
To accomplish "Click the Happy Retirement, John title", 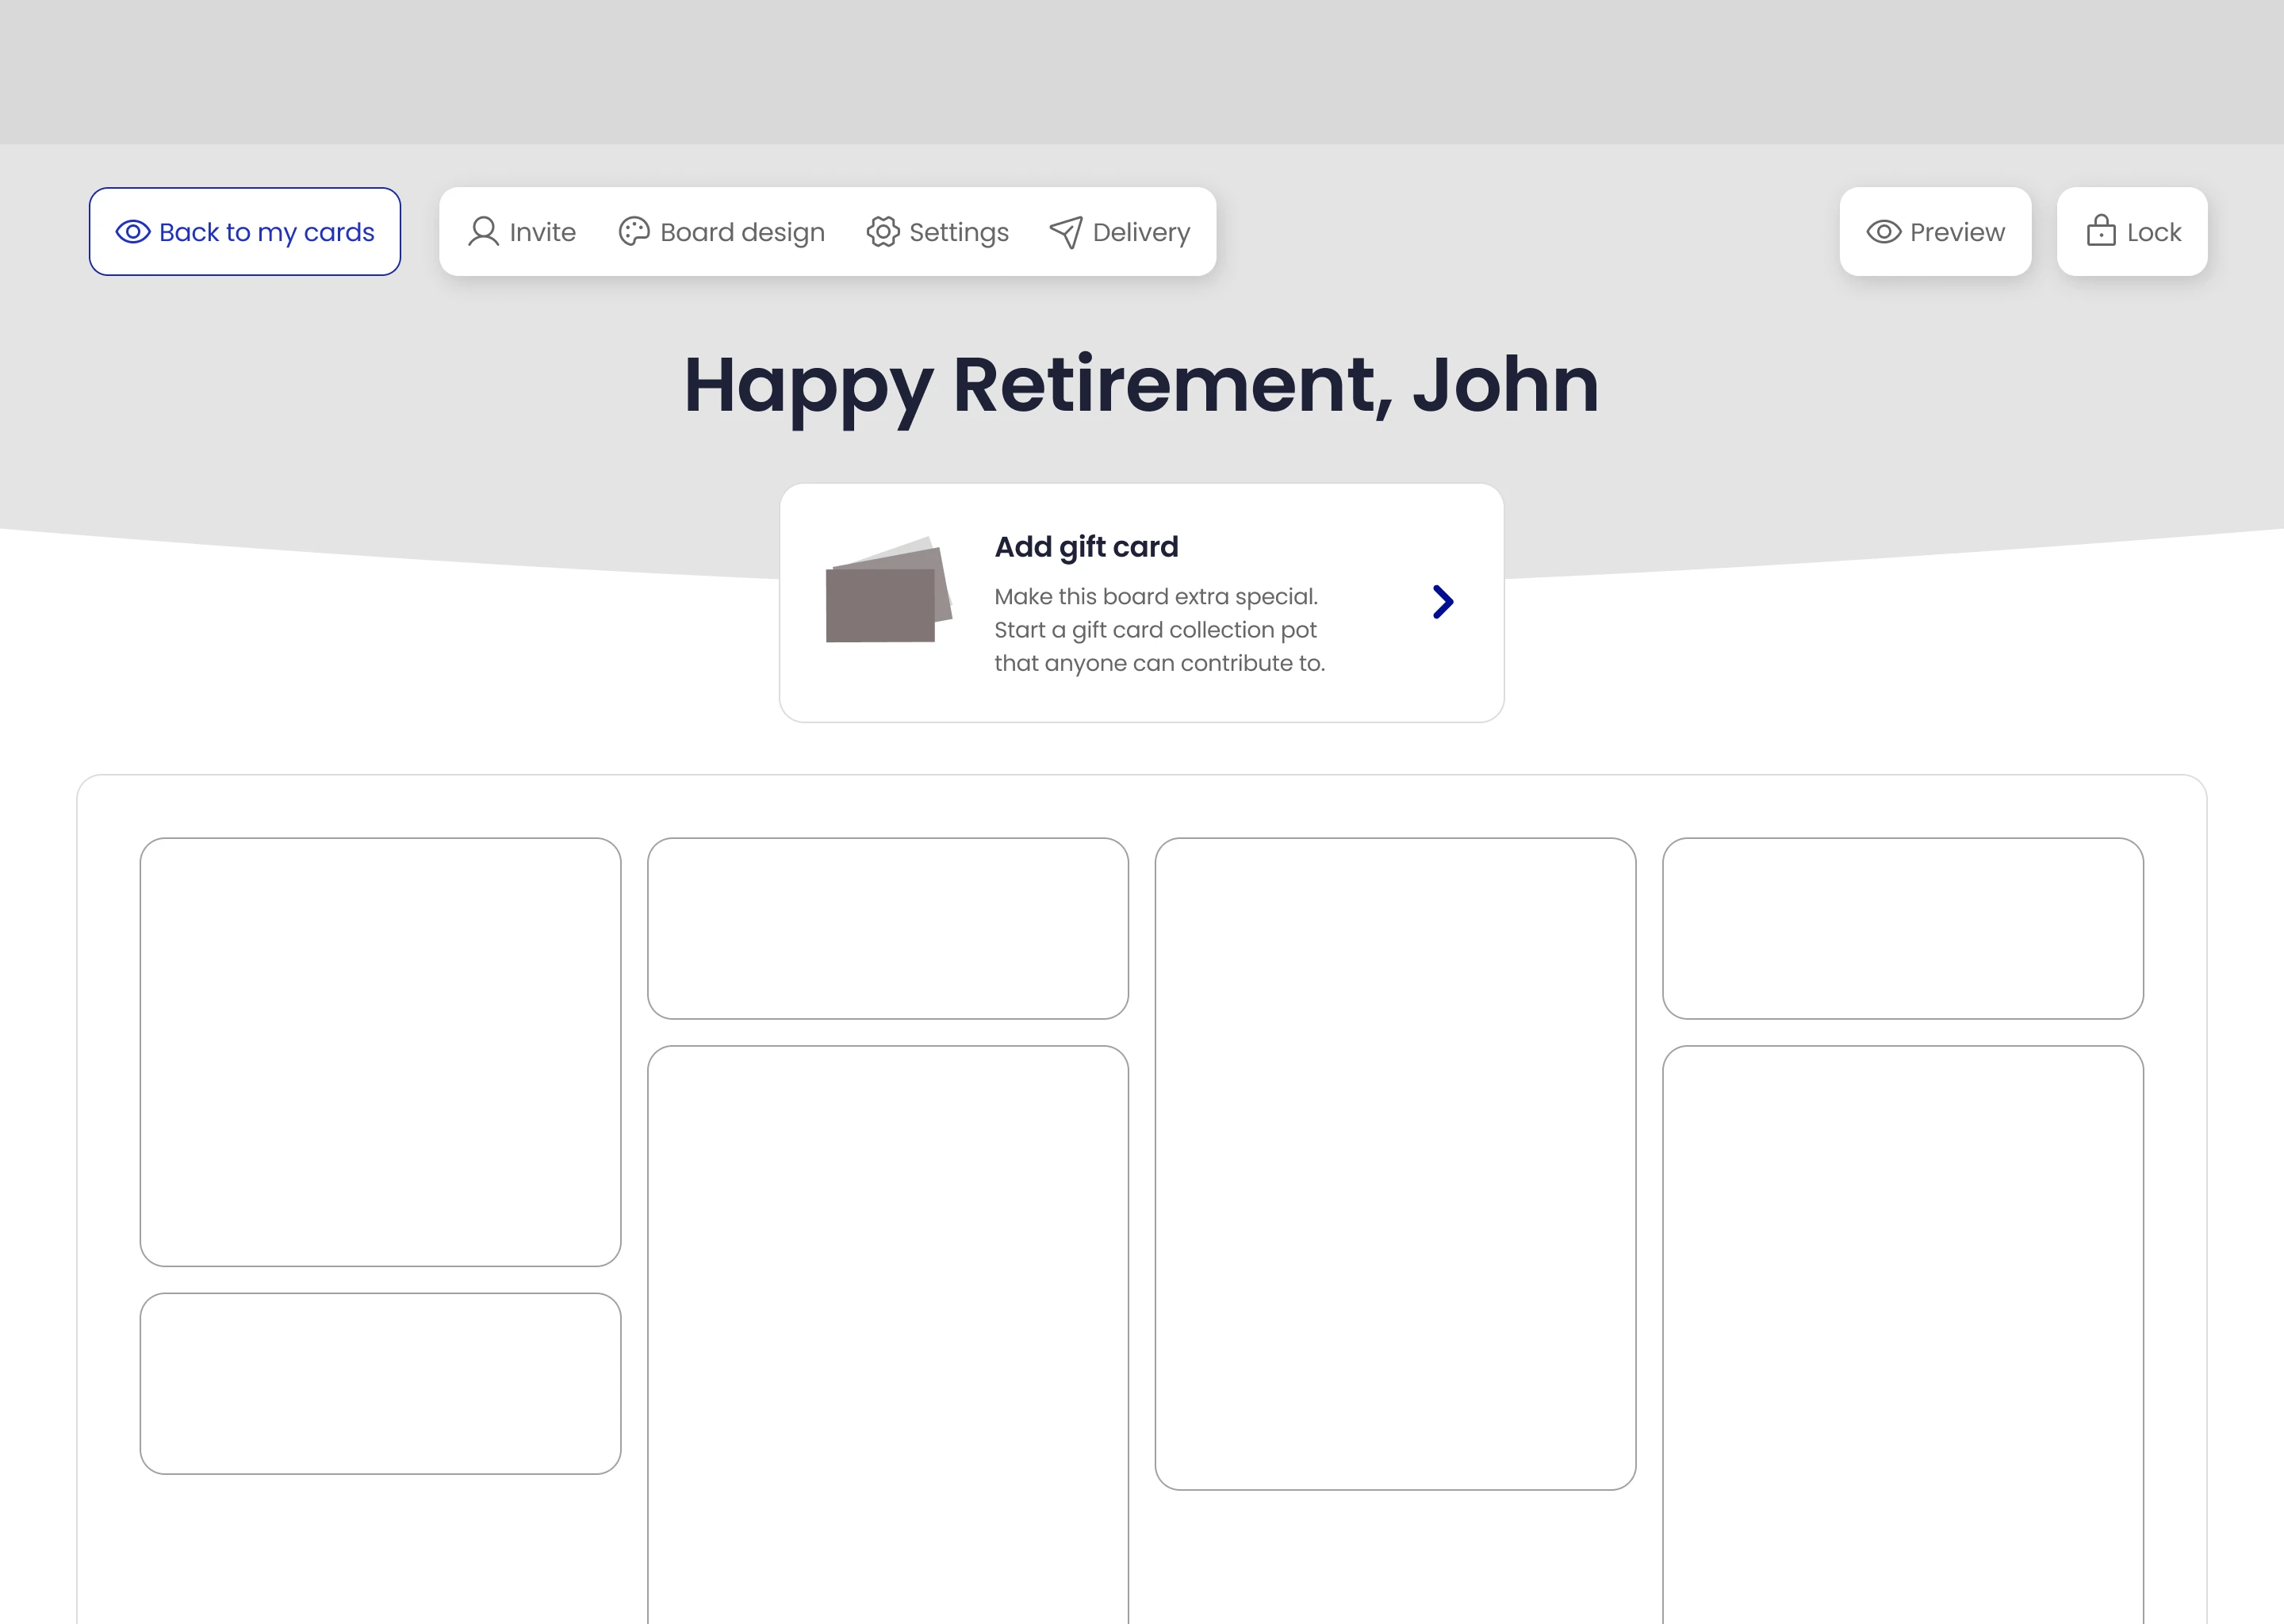I will point(1141,386).
